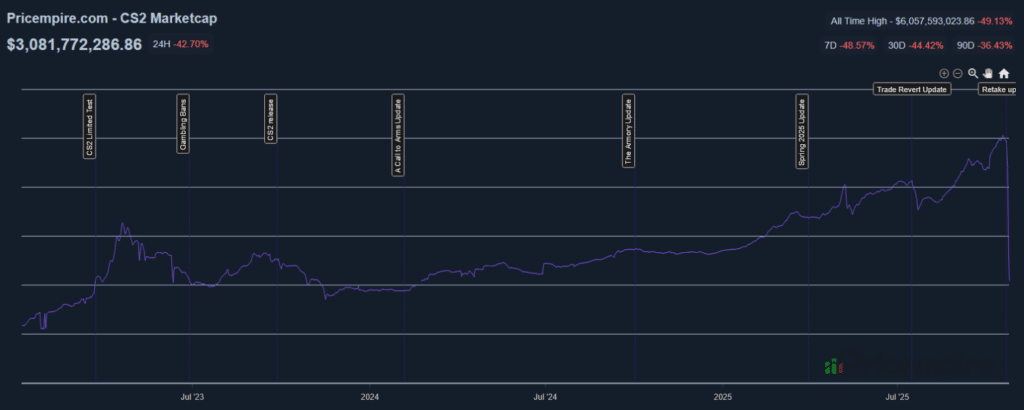The height and width of the screenshot is (410, 1024).
Task: Activate the magnifier selection zoom tool
Action: pyautogui.click(x=973, y=74)
